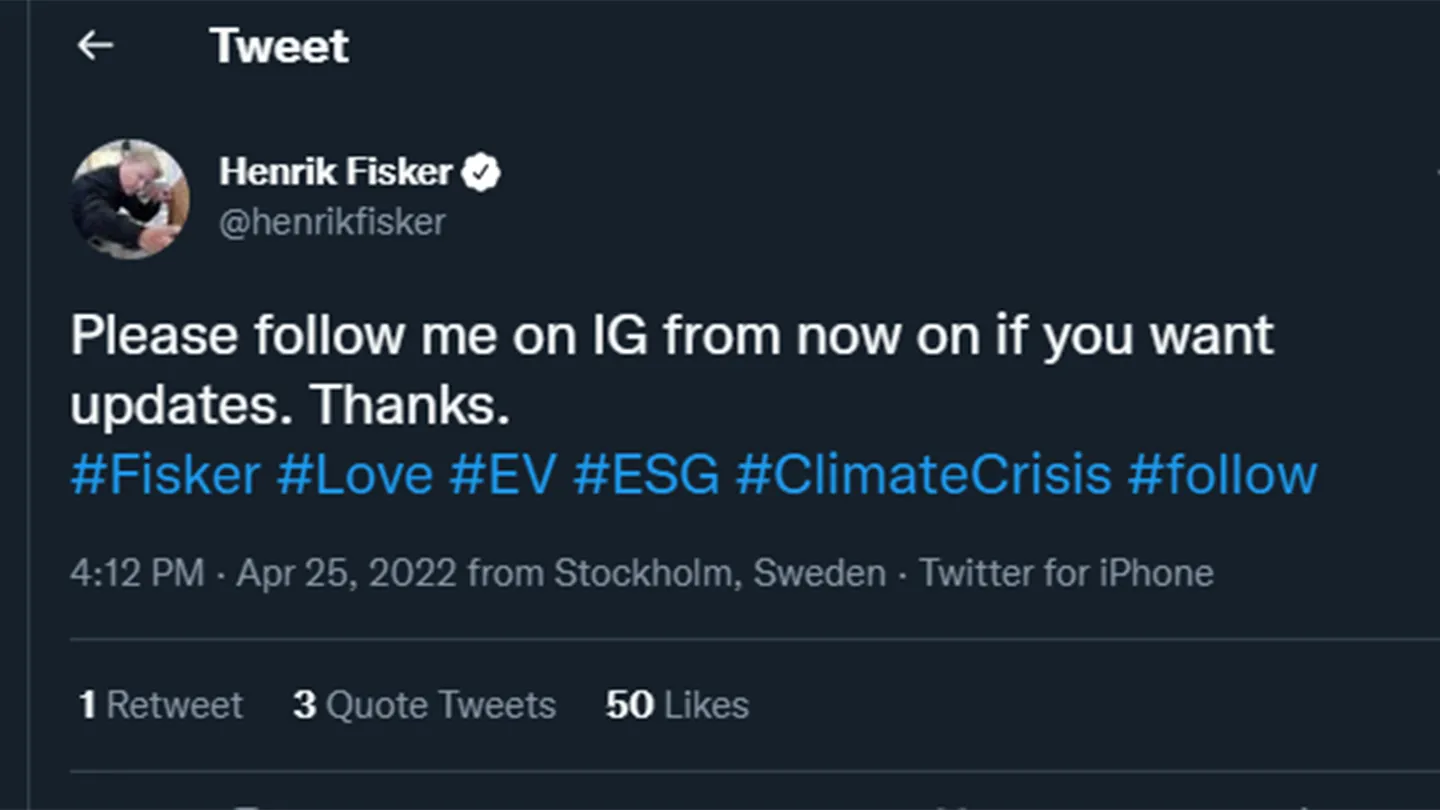
Task: Click the 4:12 PM Apr 25, 2022 timestamp
Action: tap(263, 574)
